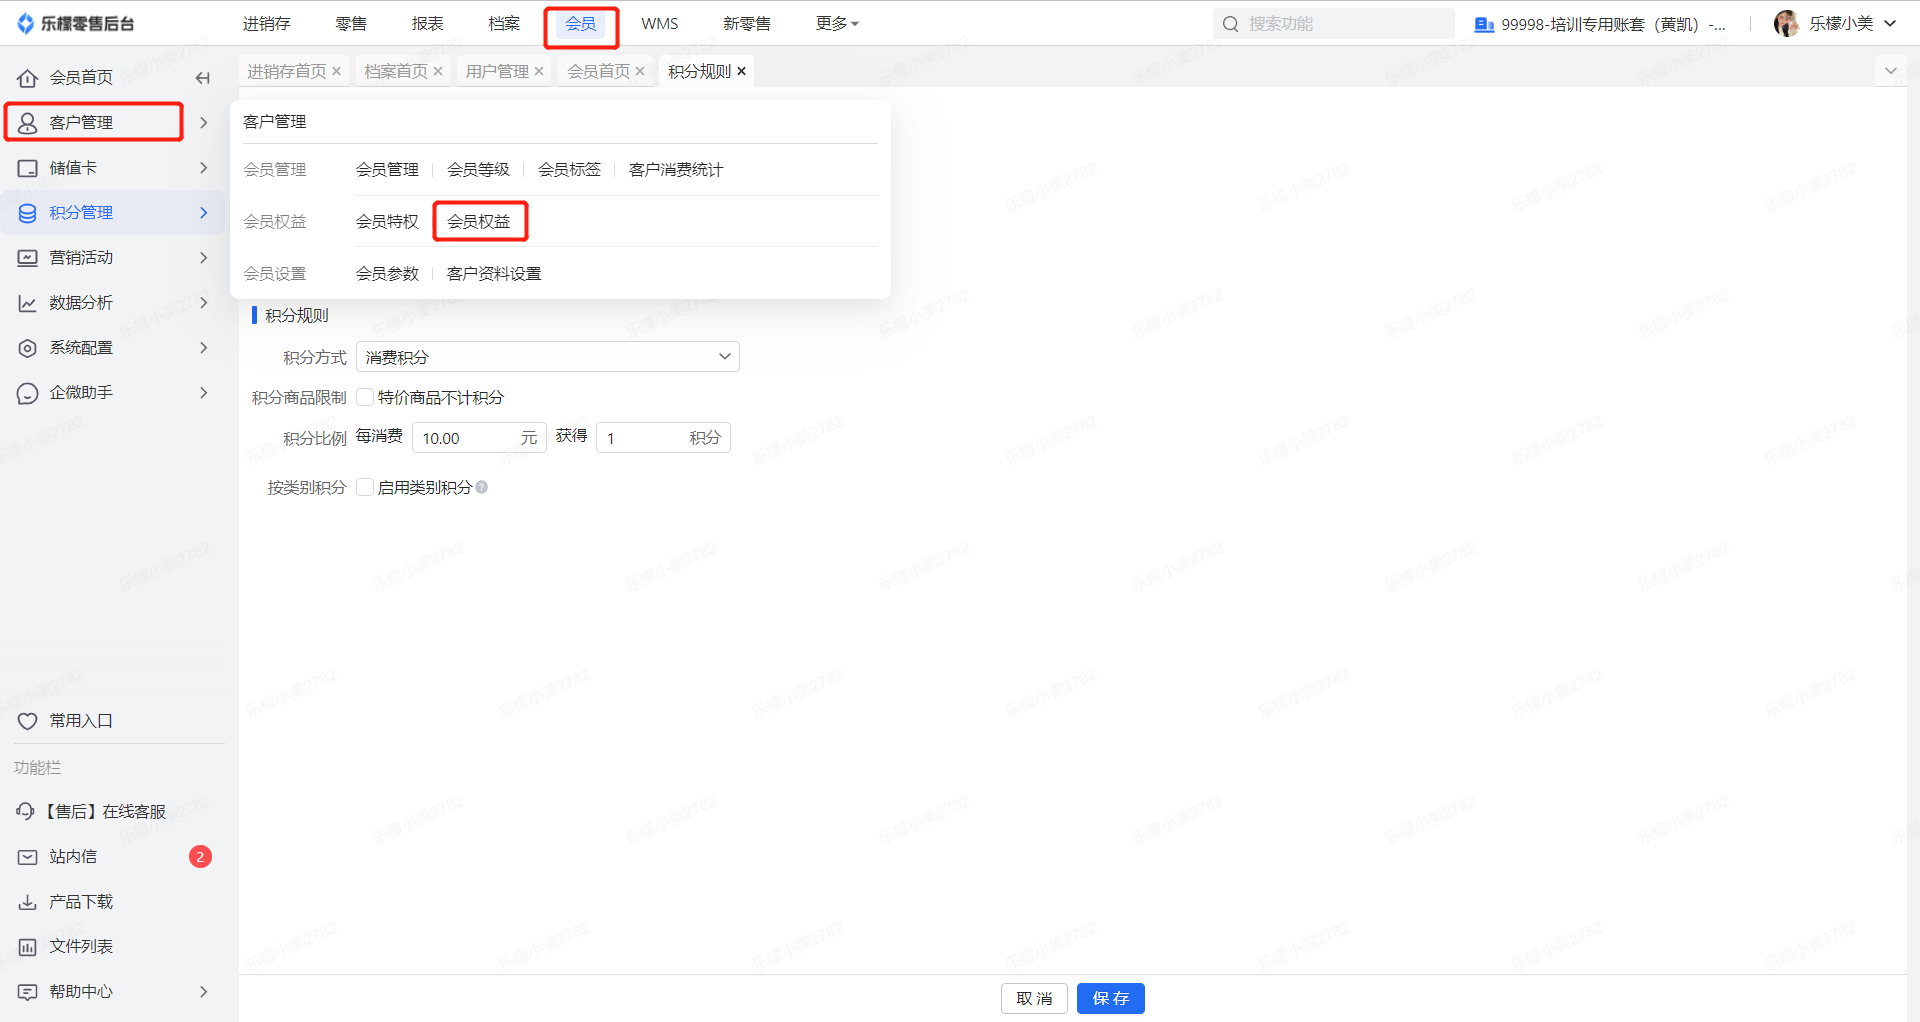This screenshot has width=1920, height=1022.
Task: Click the 企微助手 chat icon
Action: click(28, 393)
